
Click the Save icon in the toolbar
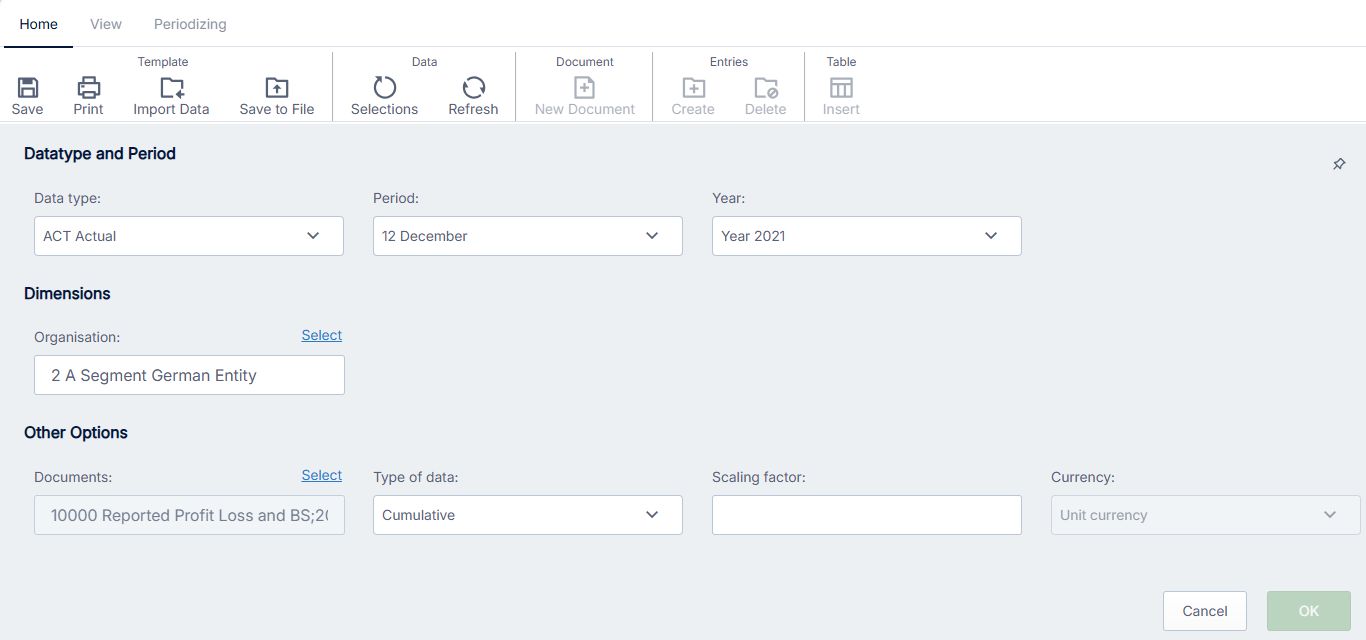27,88
